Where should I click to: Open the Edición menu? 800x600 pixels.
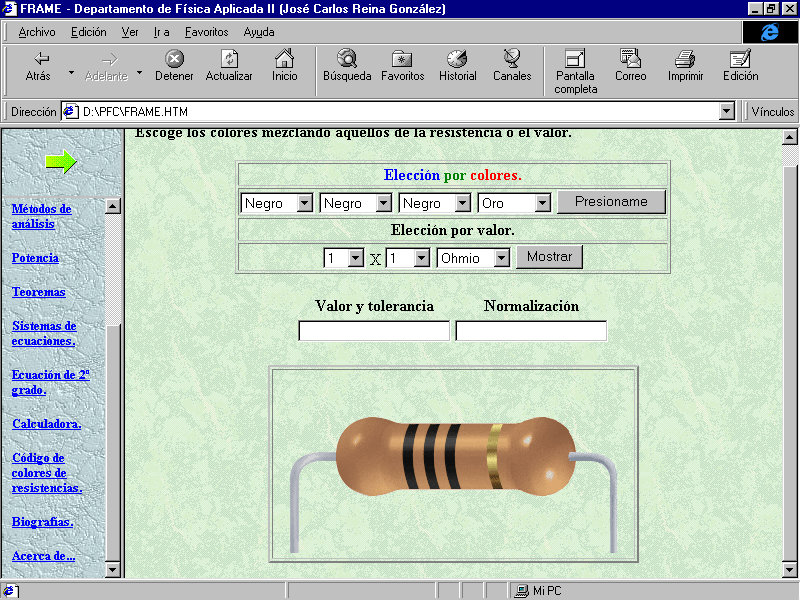[x=89, y=32]
